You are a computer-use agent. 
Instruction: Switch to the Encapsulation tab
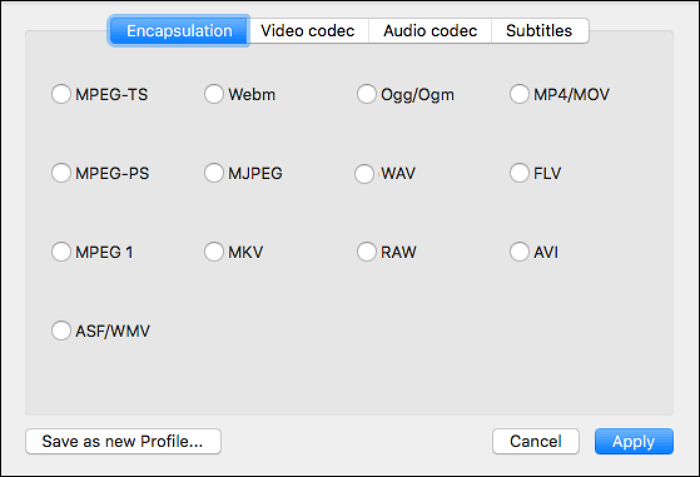[179, 31]
